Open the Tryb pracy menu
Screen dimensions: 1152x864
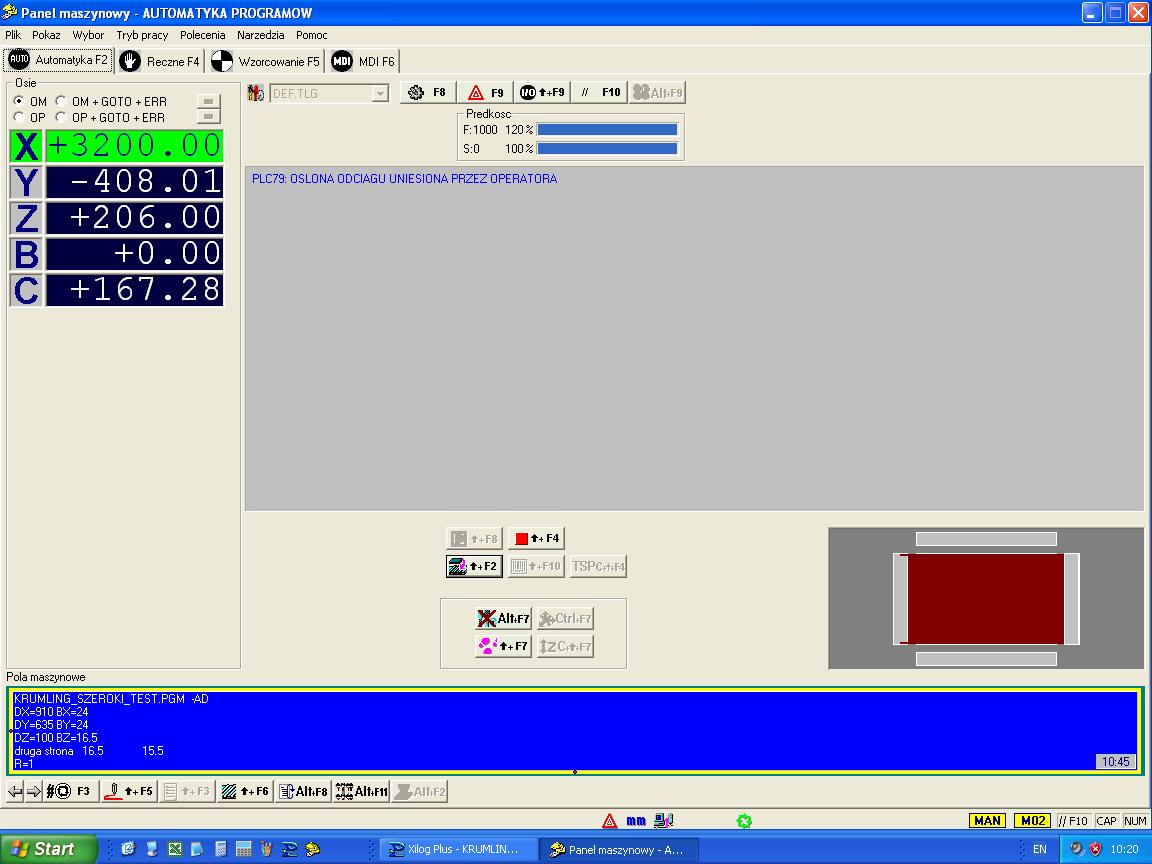pyautogui.click(x=142, y=35)
